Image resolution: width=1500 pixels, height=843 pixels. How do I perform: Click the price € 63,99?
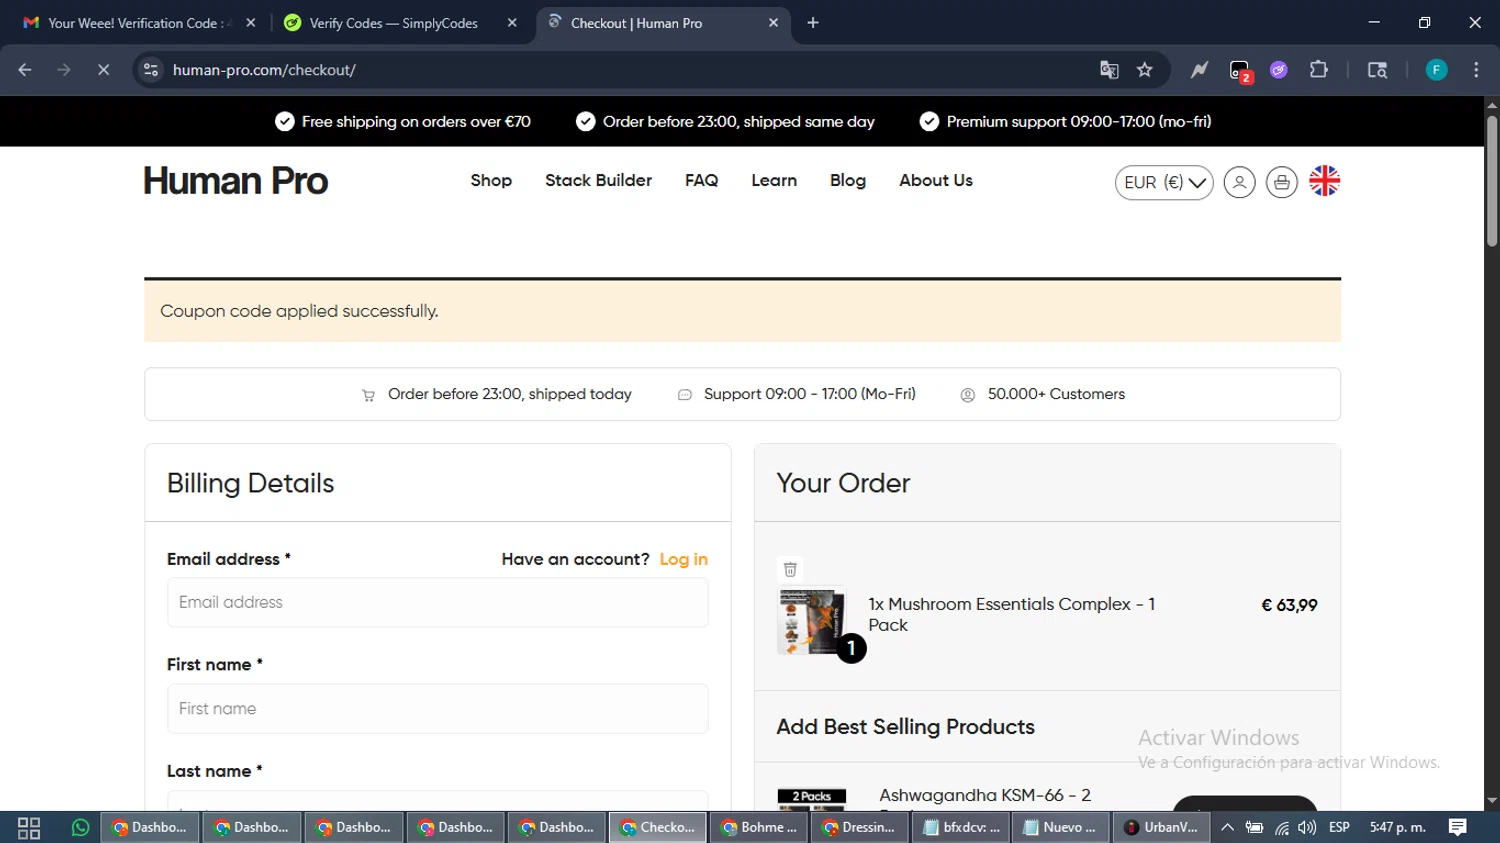[x=1289, y=605]
